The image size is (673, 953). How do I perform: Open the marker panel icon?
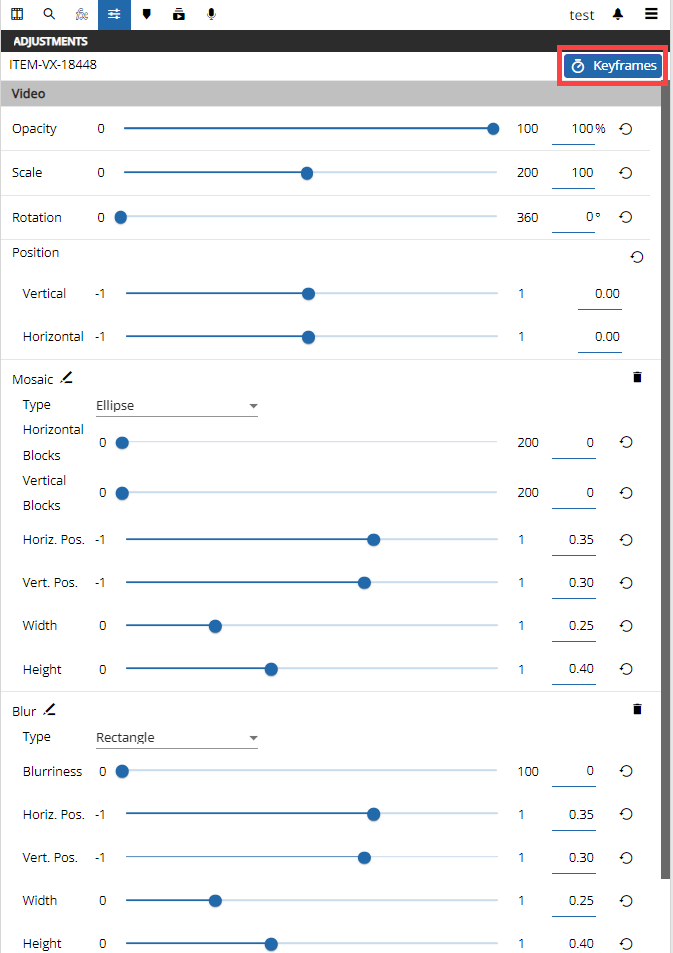click(x=147, y=15)
